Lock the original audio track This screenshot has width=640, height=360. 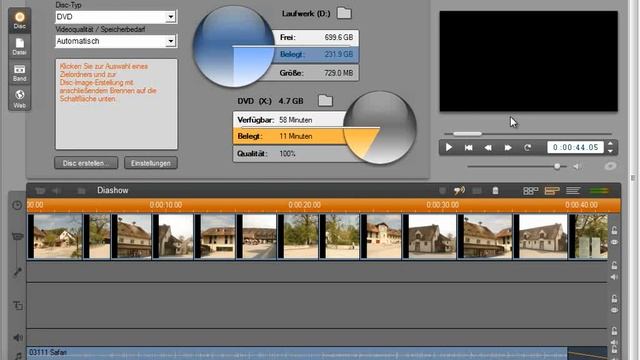tap(614, 266)
